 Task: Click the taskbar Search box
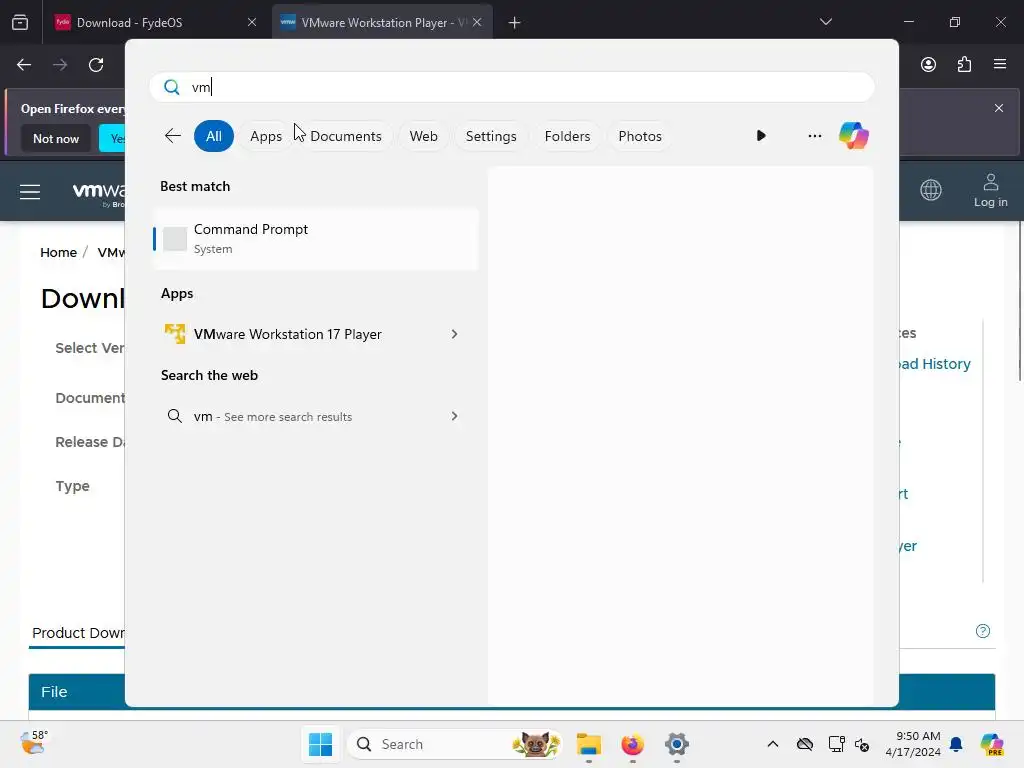(456, 744)
